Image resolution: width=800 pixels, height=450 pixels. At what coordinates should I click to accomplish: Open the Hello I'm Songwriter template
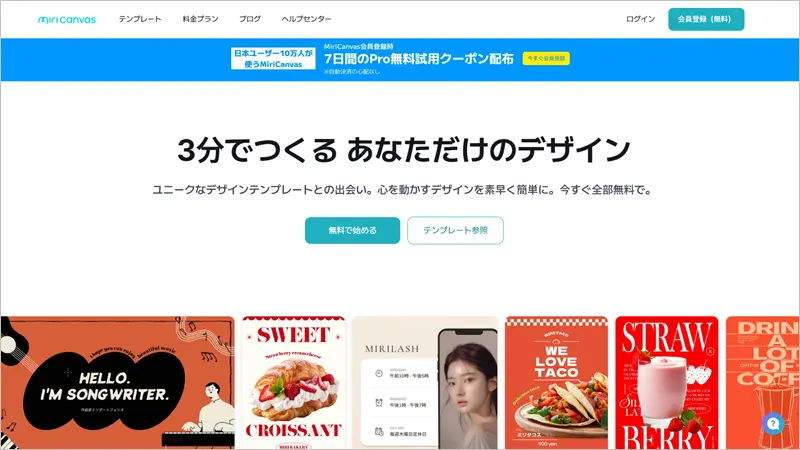coord(117,383)
